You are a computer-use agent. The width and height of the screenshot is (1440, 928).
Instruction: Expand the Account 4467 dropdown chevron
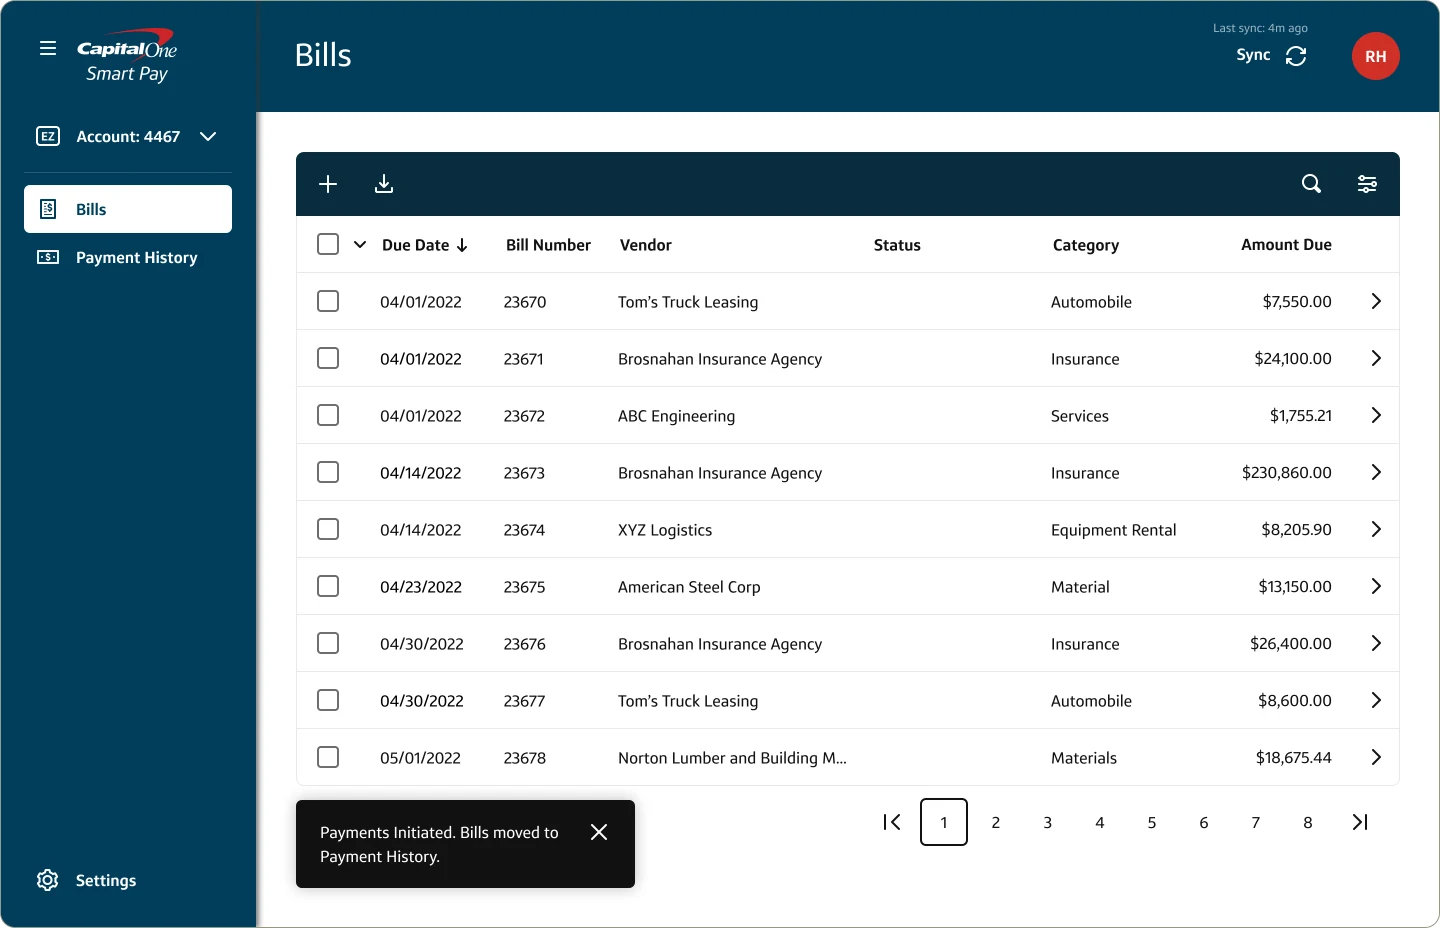(x=208, y=136)
